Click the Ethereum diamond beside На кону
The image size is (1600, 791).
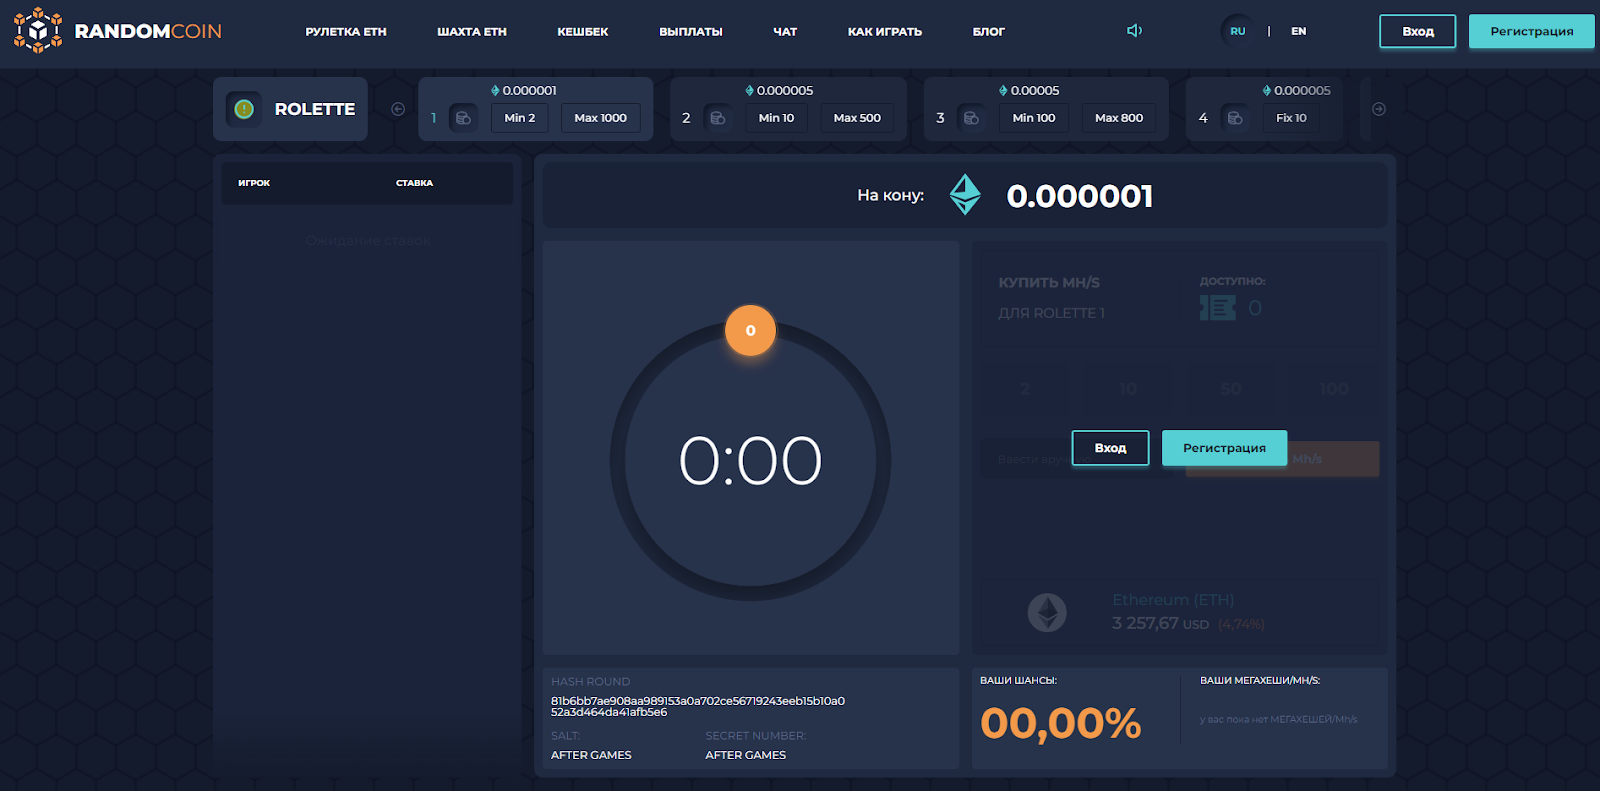tap(965, 195)
